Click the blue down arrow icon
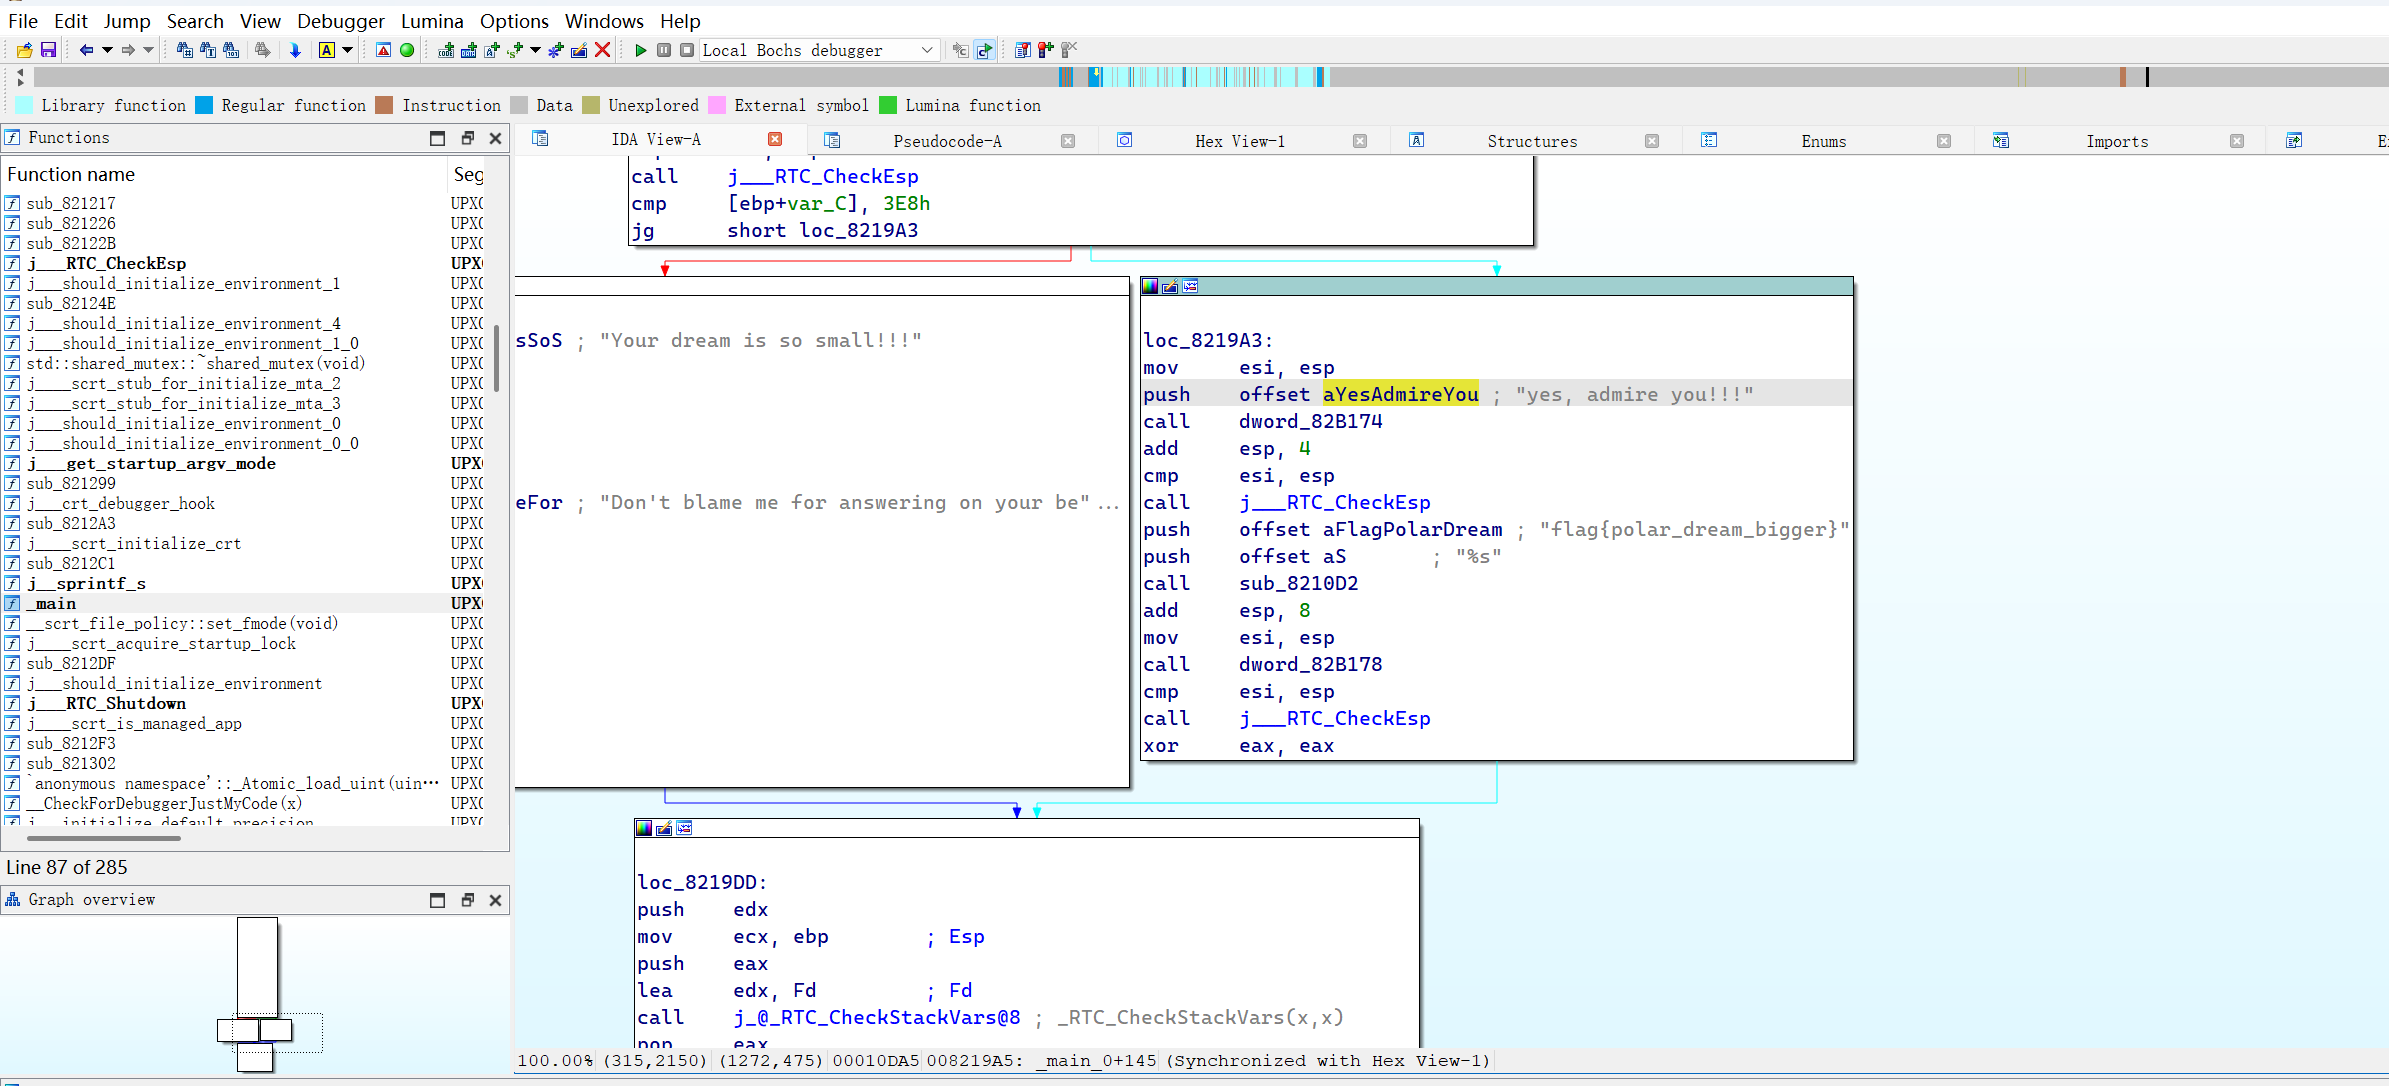The width and height of the screenshot is (2389, 1086). [x=295, y=50]
